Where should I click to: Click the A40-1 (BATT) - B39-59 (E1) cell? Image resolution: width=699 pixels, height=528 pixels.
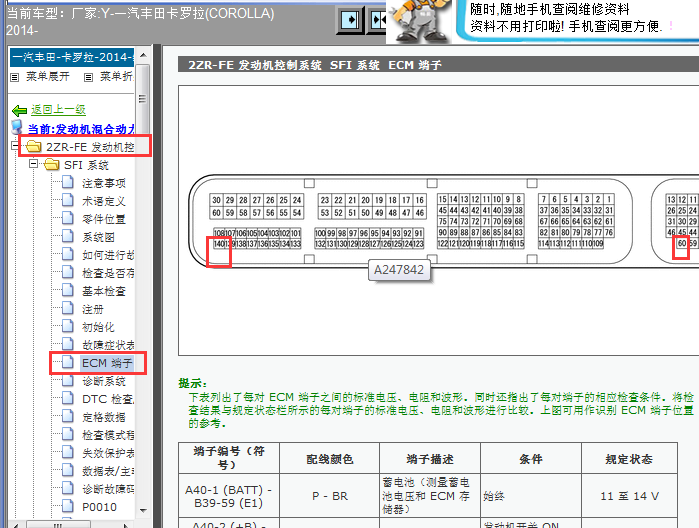(x=229, y=496)
